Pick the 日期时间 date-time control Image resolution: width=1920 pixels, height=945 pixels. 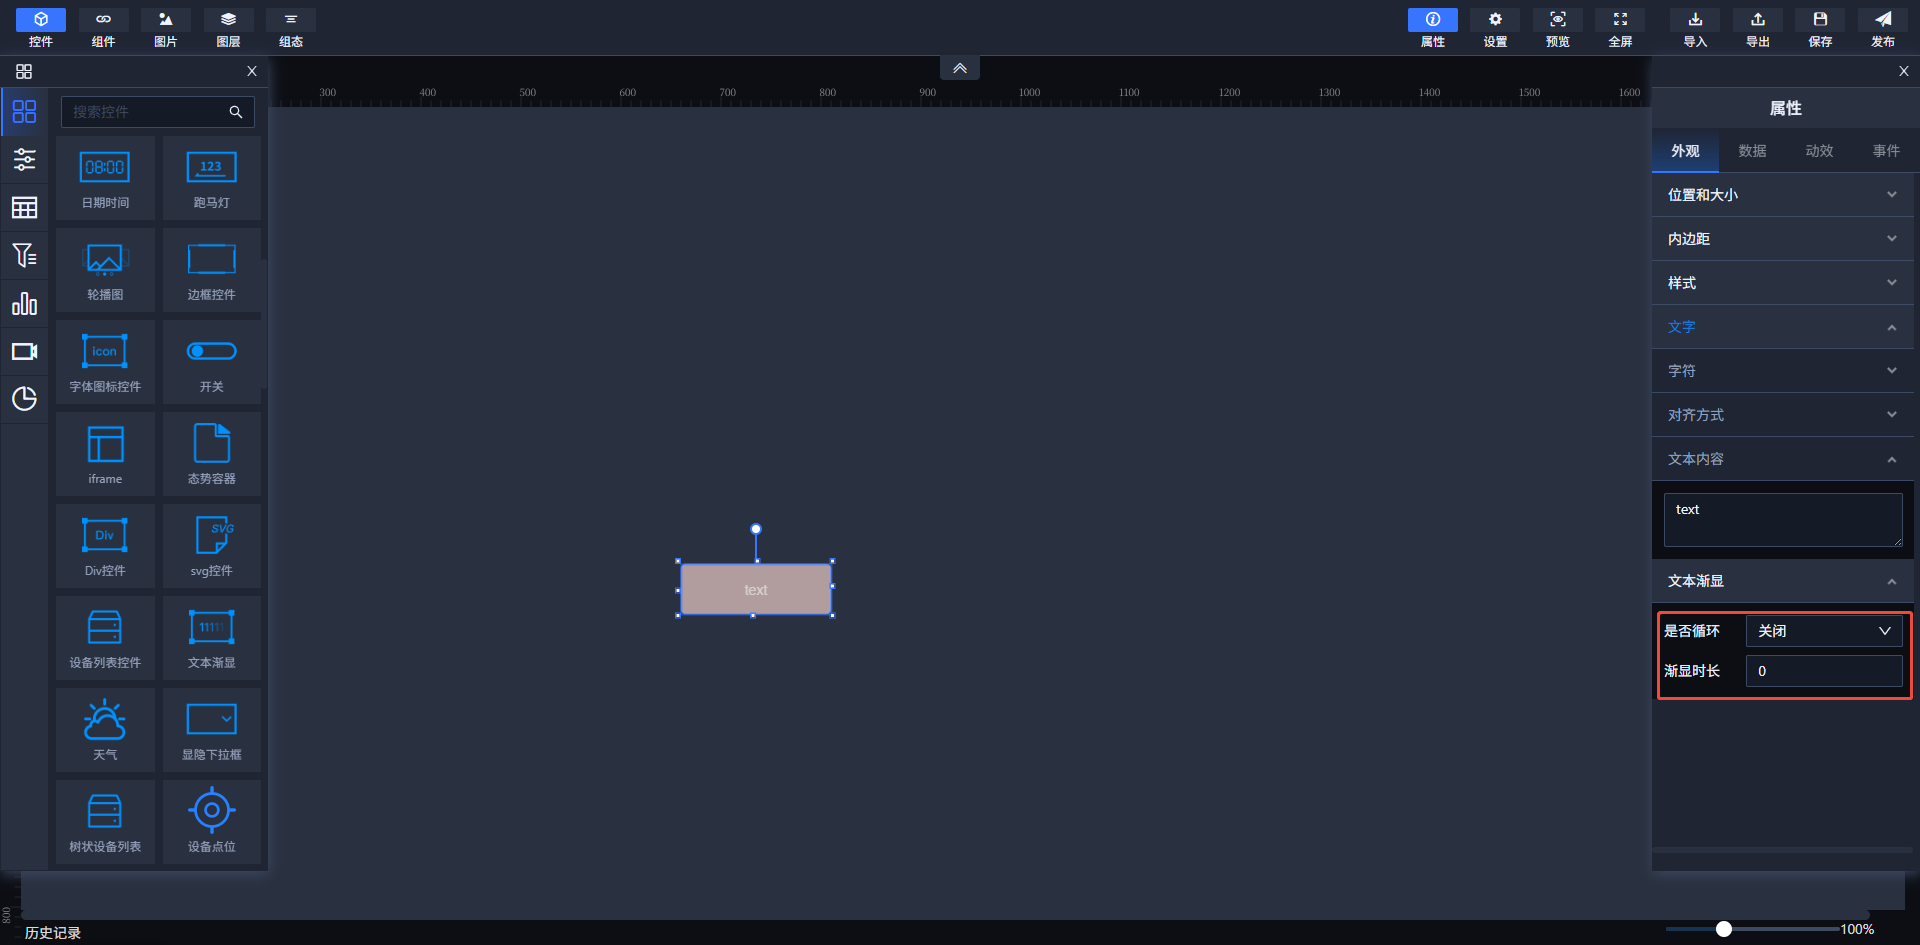105,178
